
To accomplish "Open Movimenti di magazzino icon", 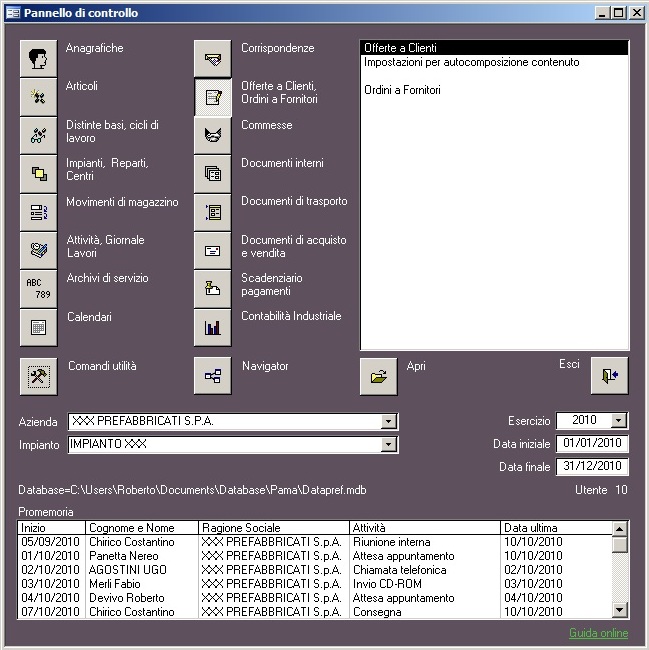I will coord(39,212).
